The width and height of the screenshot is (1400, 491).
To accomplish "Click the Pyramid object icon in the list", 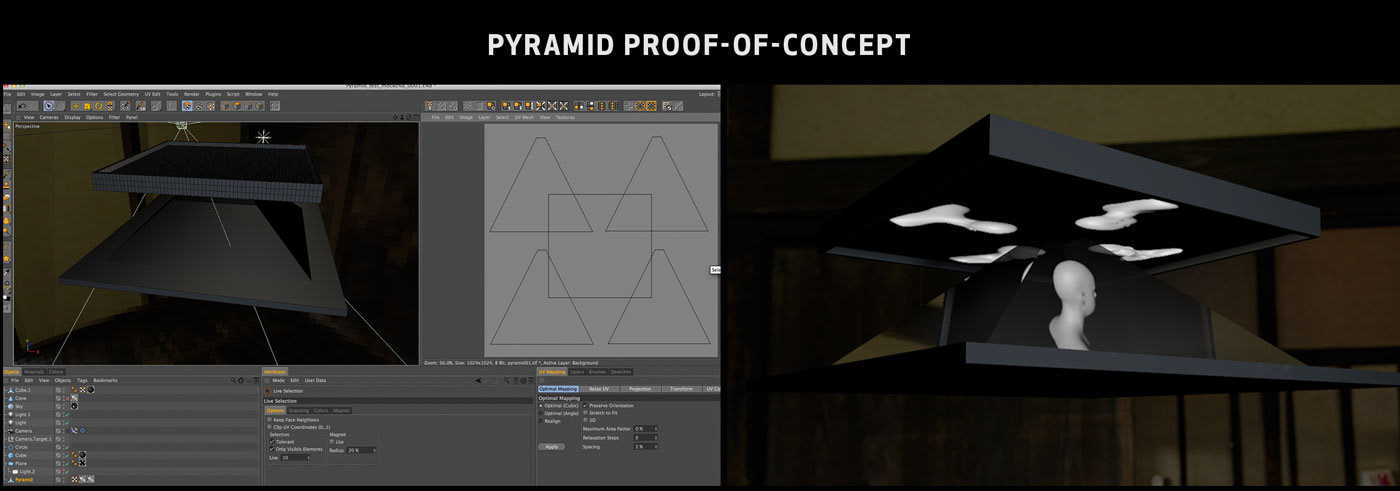I will point(10,480).
